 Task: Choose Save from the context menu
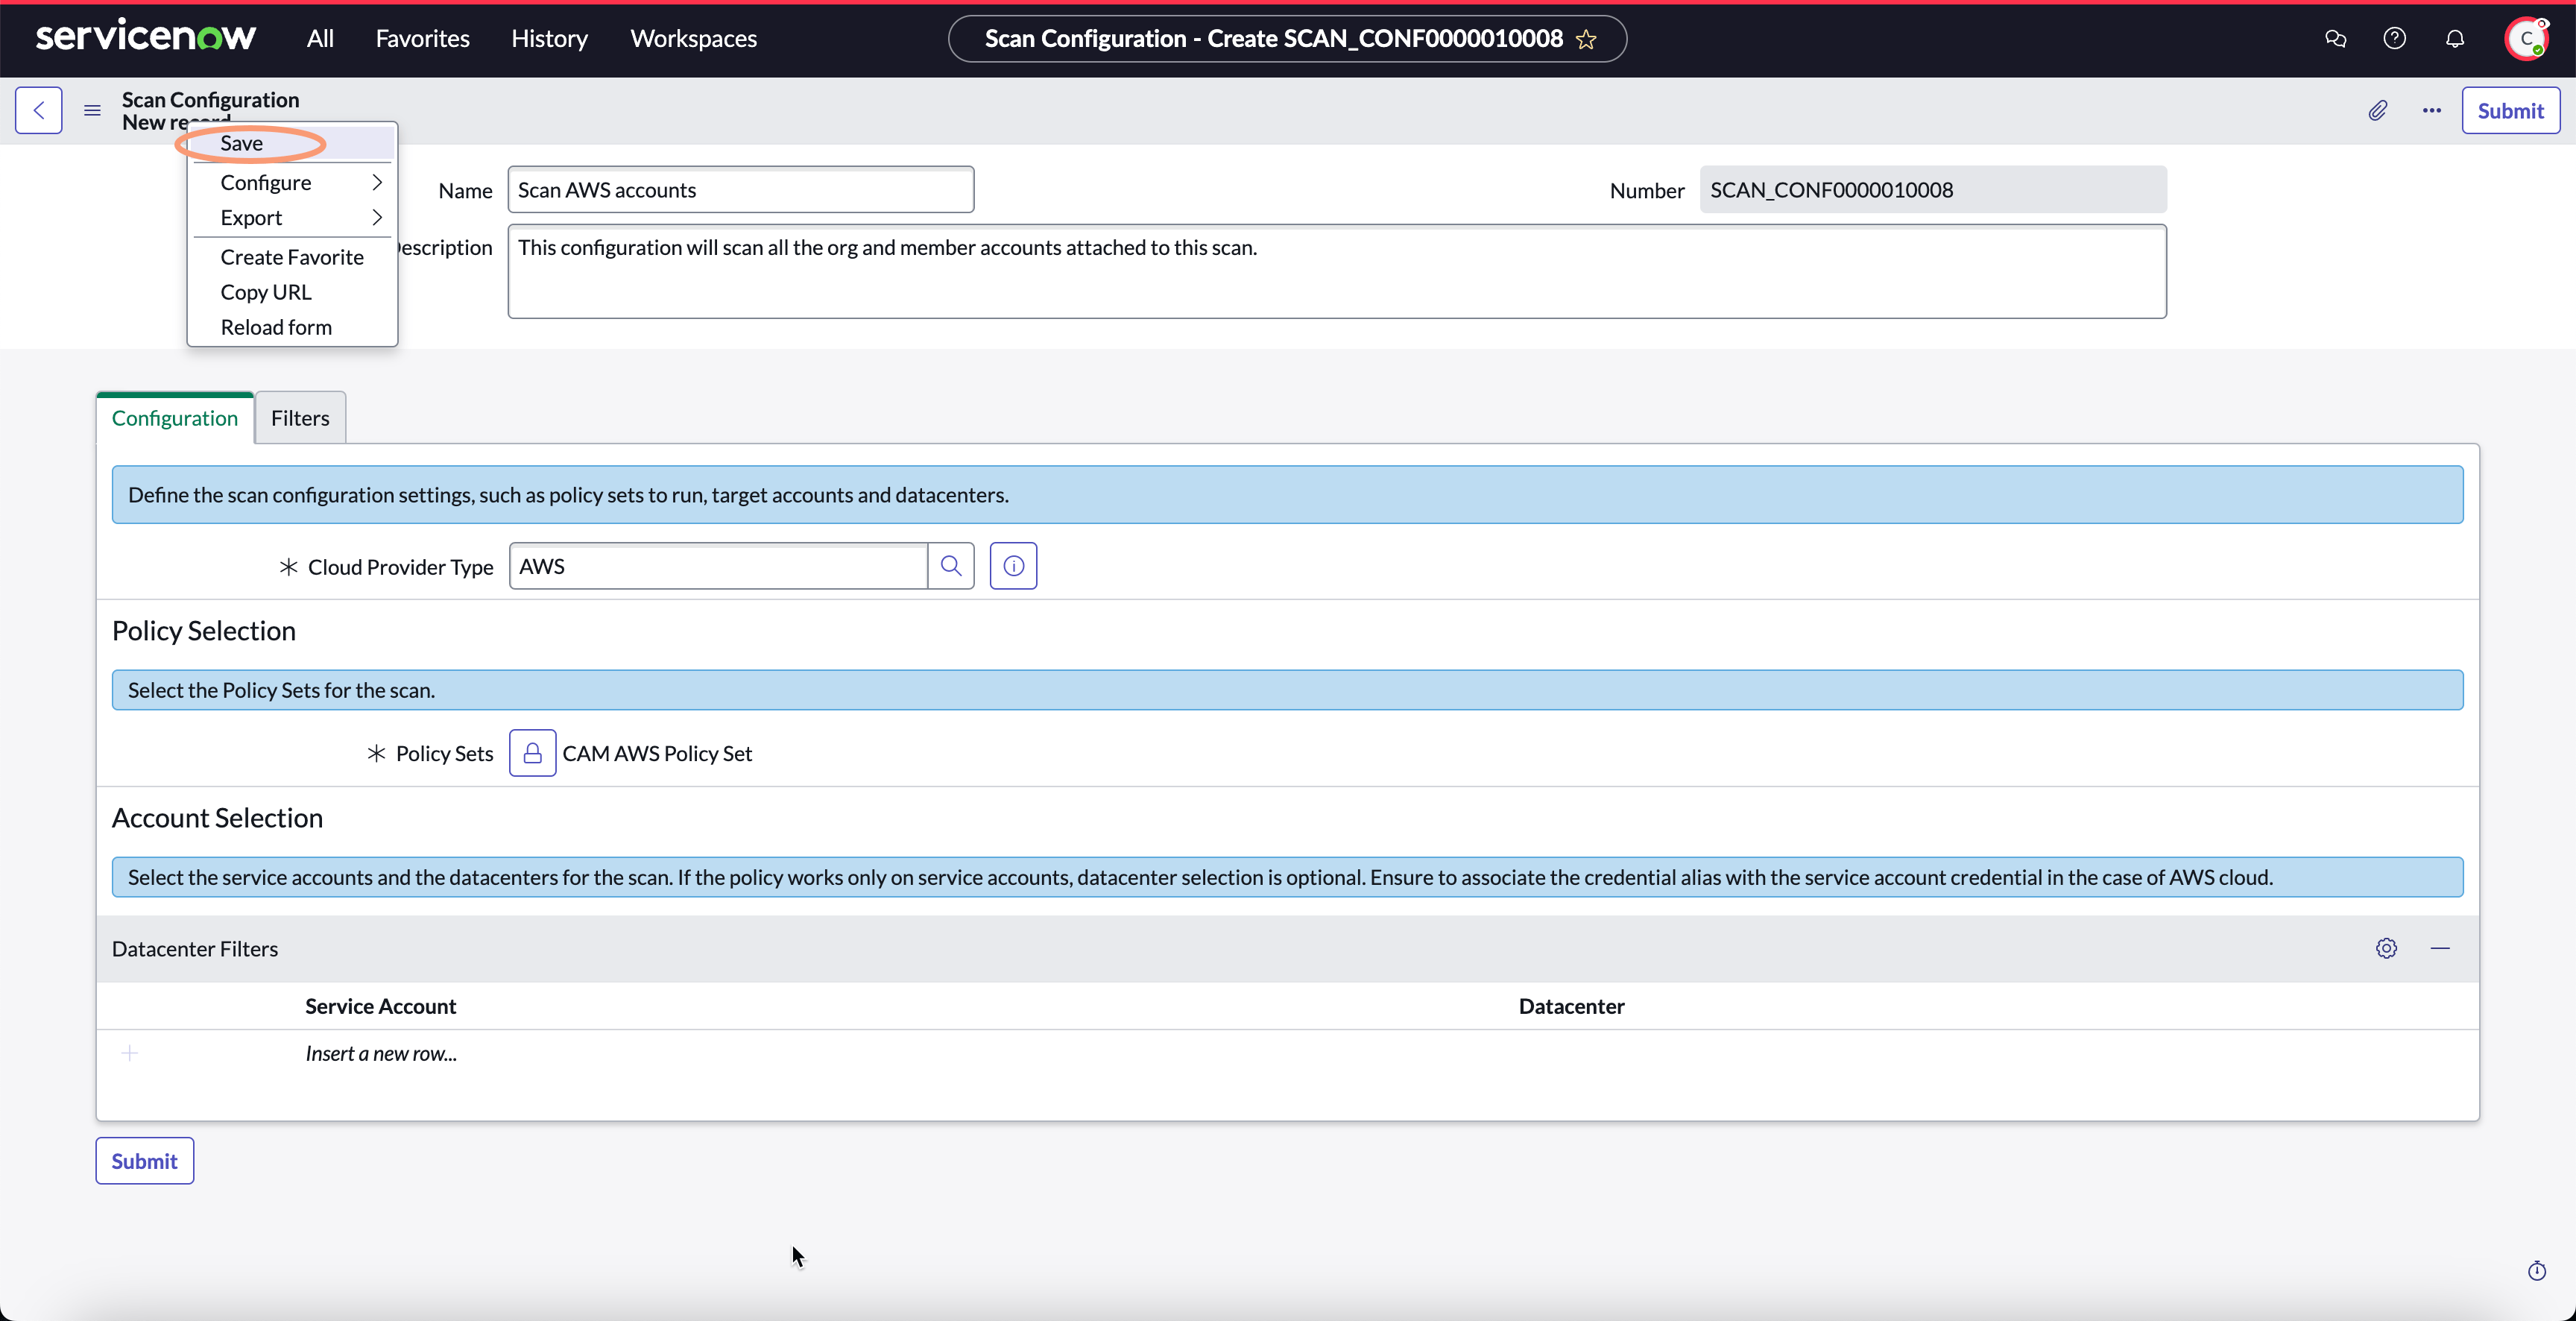point(292,143)
